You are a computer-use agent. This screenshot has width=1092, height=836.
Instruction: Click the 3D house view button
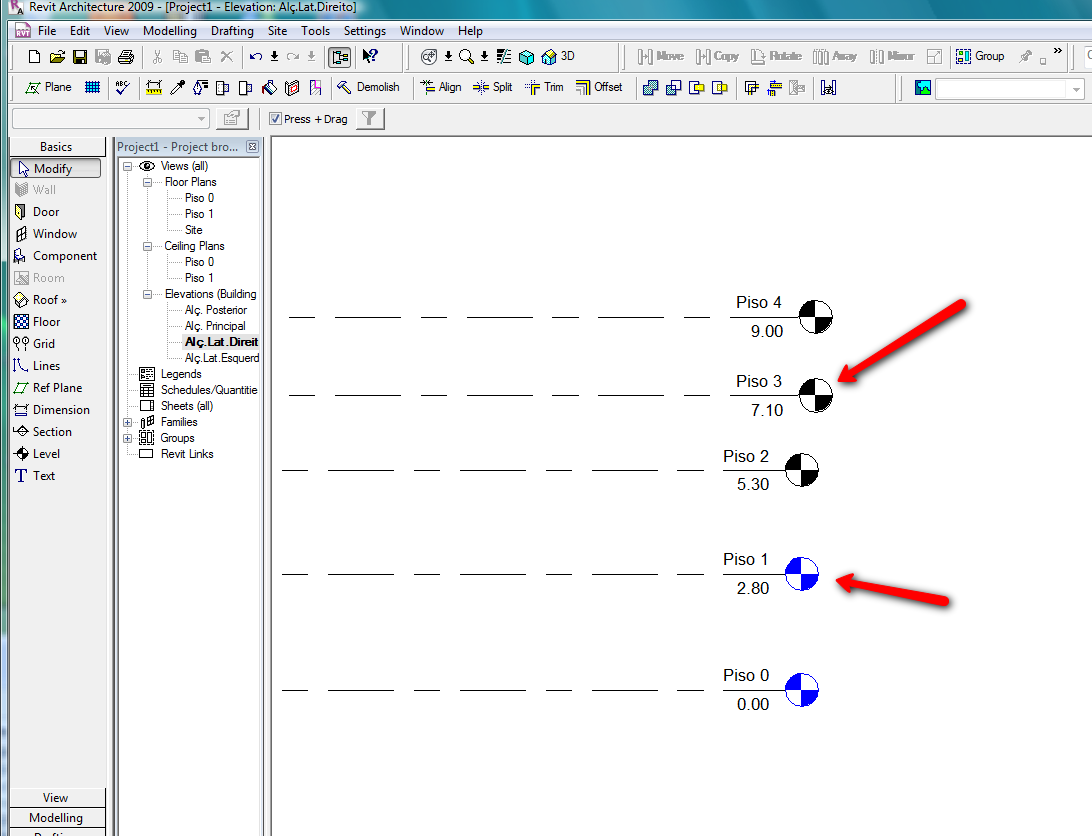(x=559, y=56)
